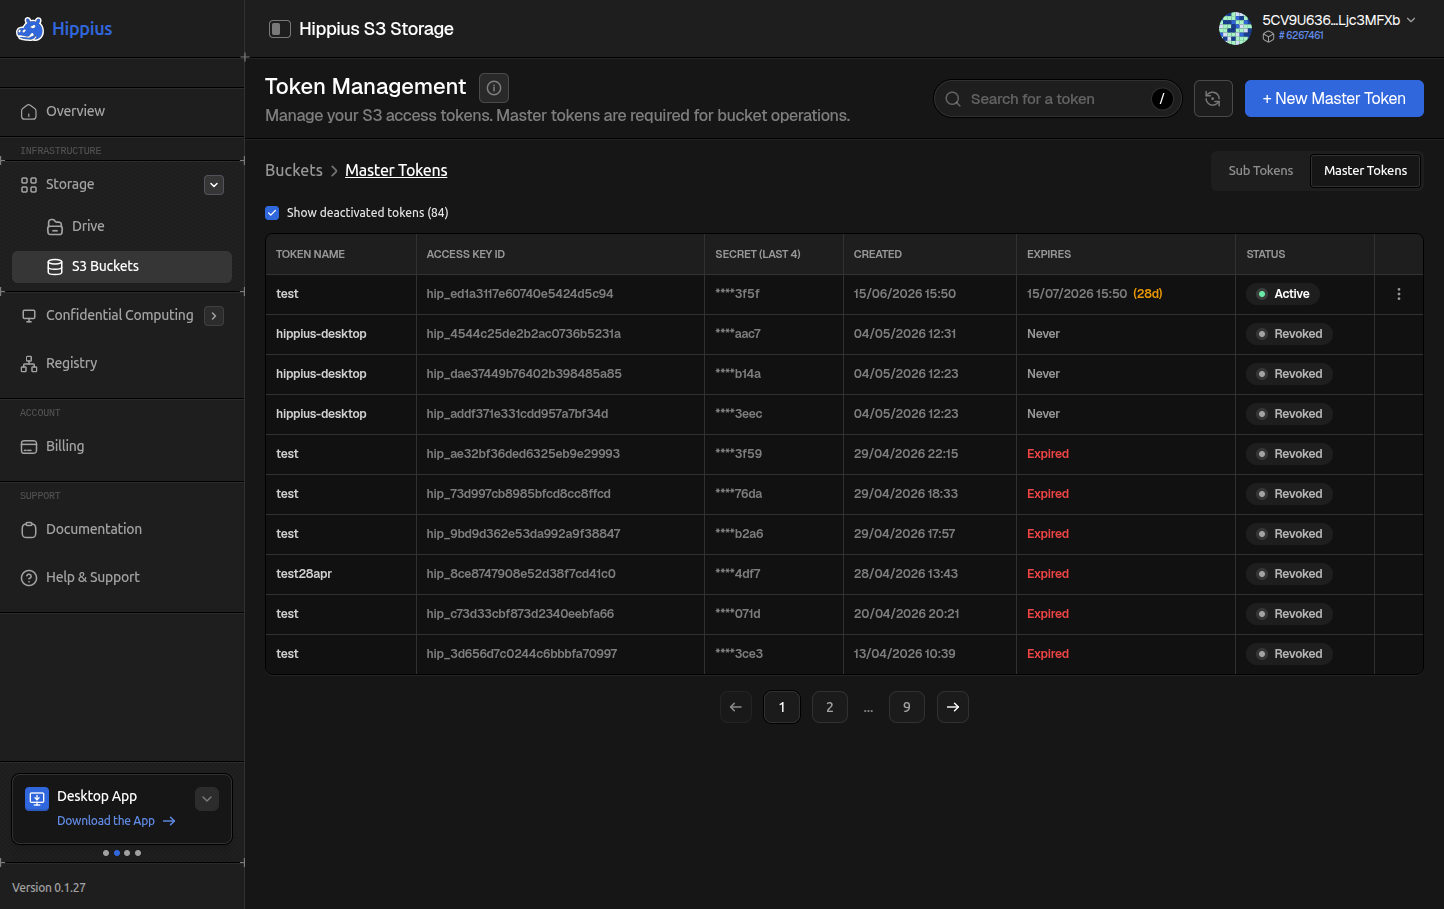Click block number #6267461

coord(1301,36)
